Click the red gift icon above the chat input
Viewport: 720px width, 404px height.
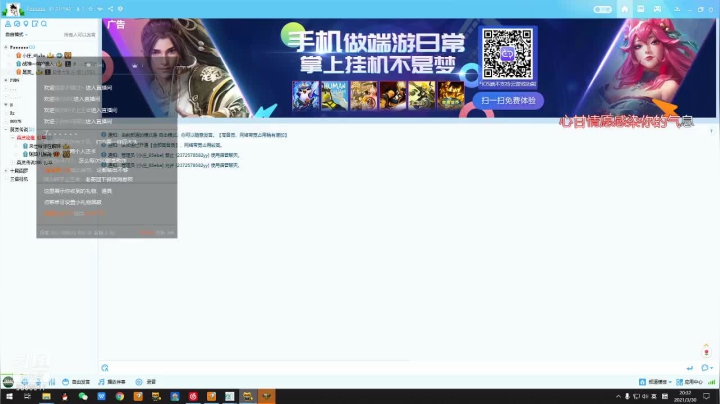coord(706,352)
